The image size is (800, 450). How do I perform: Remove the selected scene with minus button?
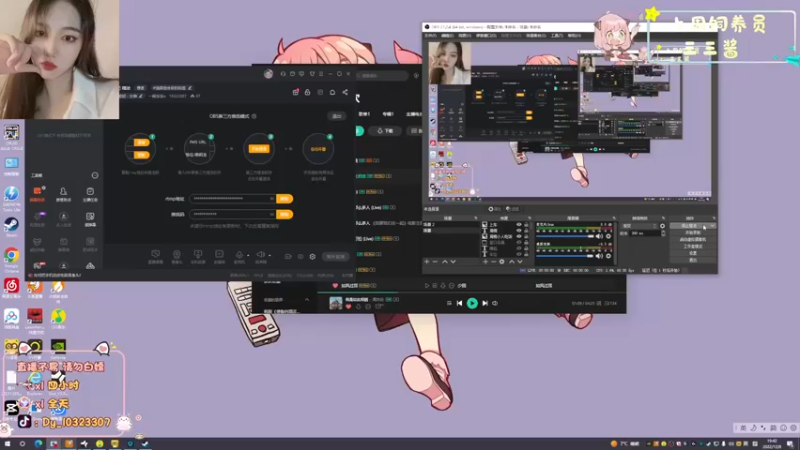point(435,262)
